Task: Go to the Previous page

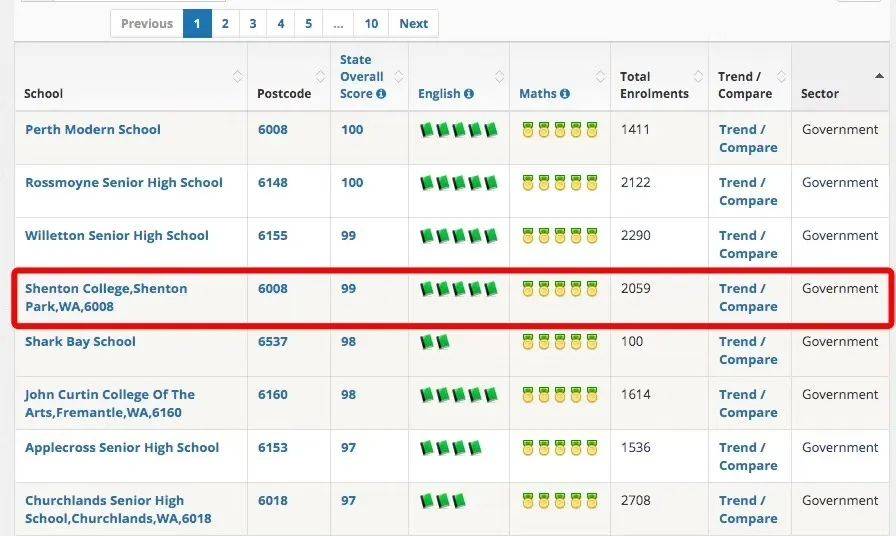Action: (x=147, y=23)
